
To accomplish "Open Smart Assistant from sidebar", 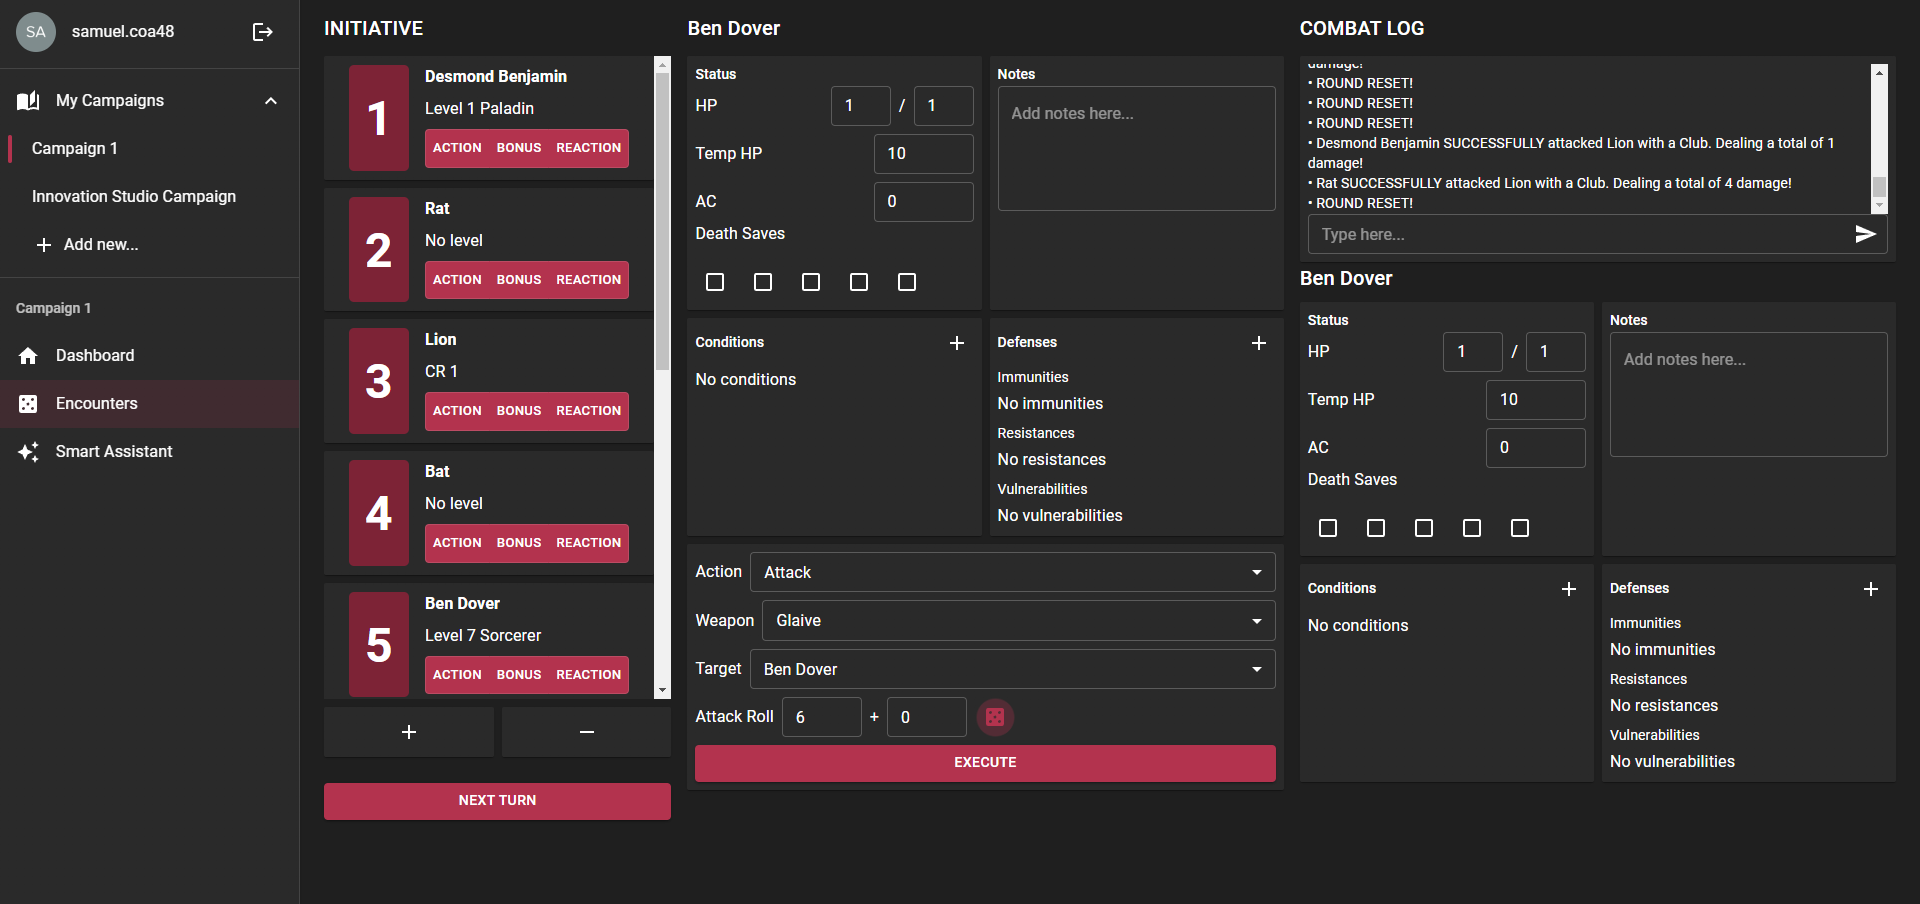I will (x=114, y=452).
